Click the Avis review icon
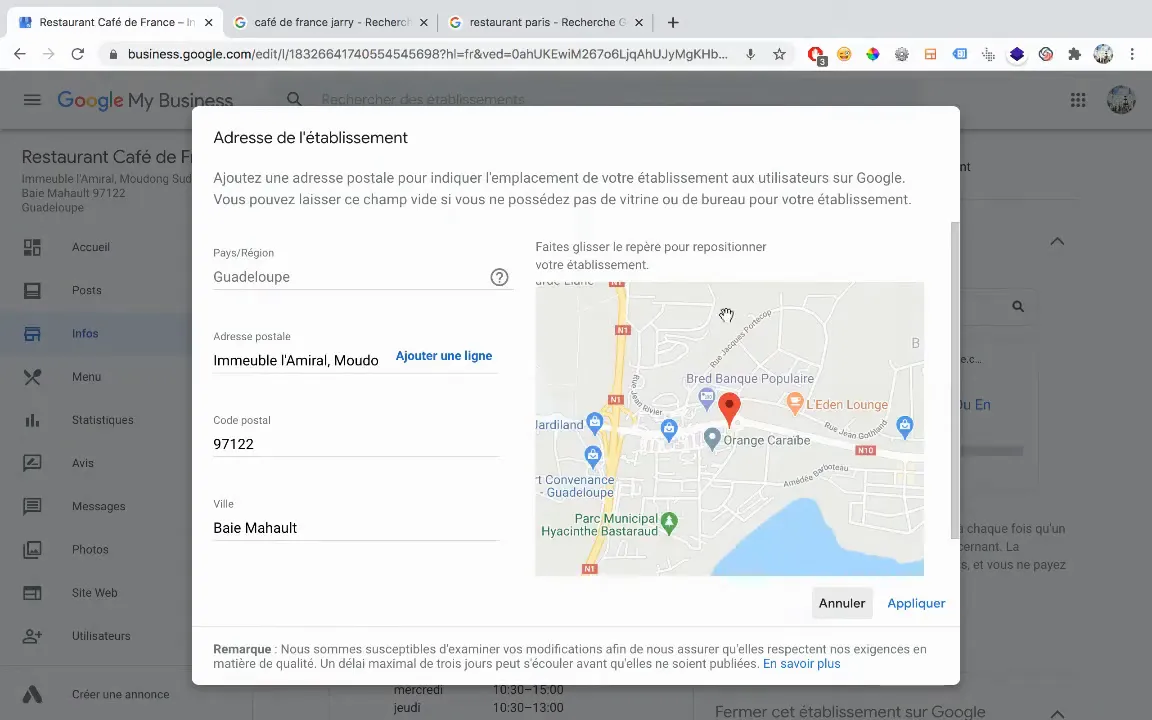The image size is (1152, 720). pyautogui.click(x=32, y=463)
